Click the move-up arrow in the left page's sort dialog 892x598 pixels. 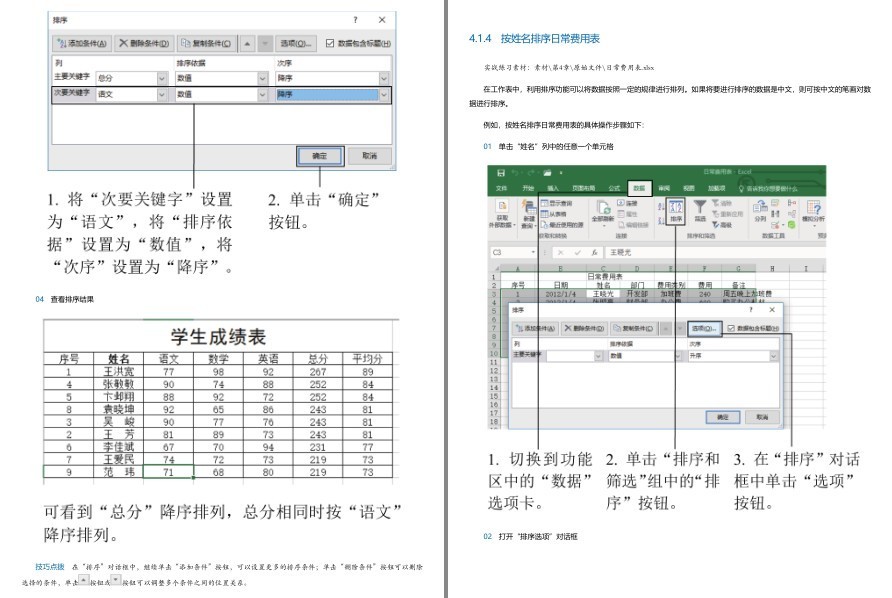point(247,43)
